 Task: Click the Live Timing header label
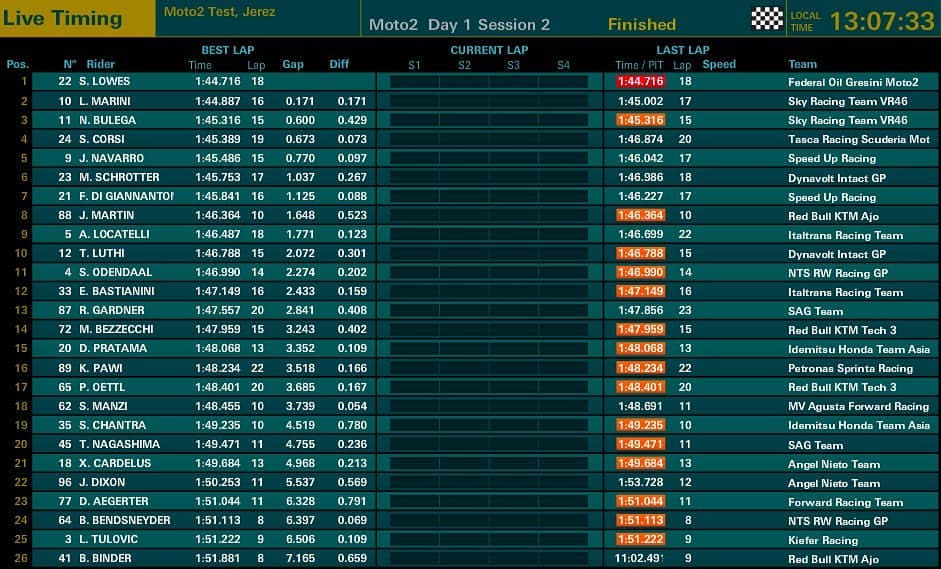pyautogui.click(x=62, y=18)
